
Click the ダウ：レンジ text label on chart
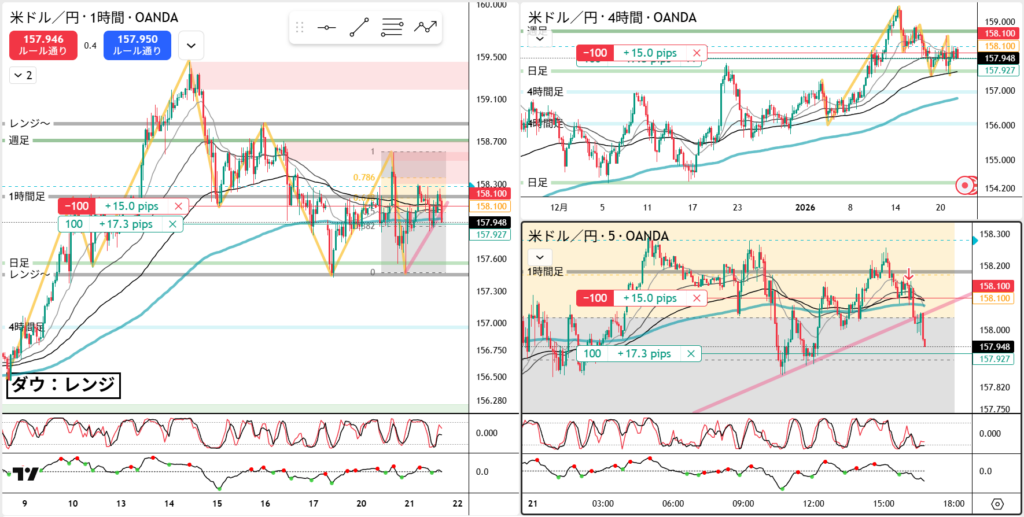[x=64, y=385]
